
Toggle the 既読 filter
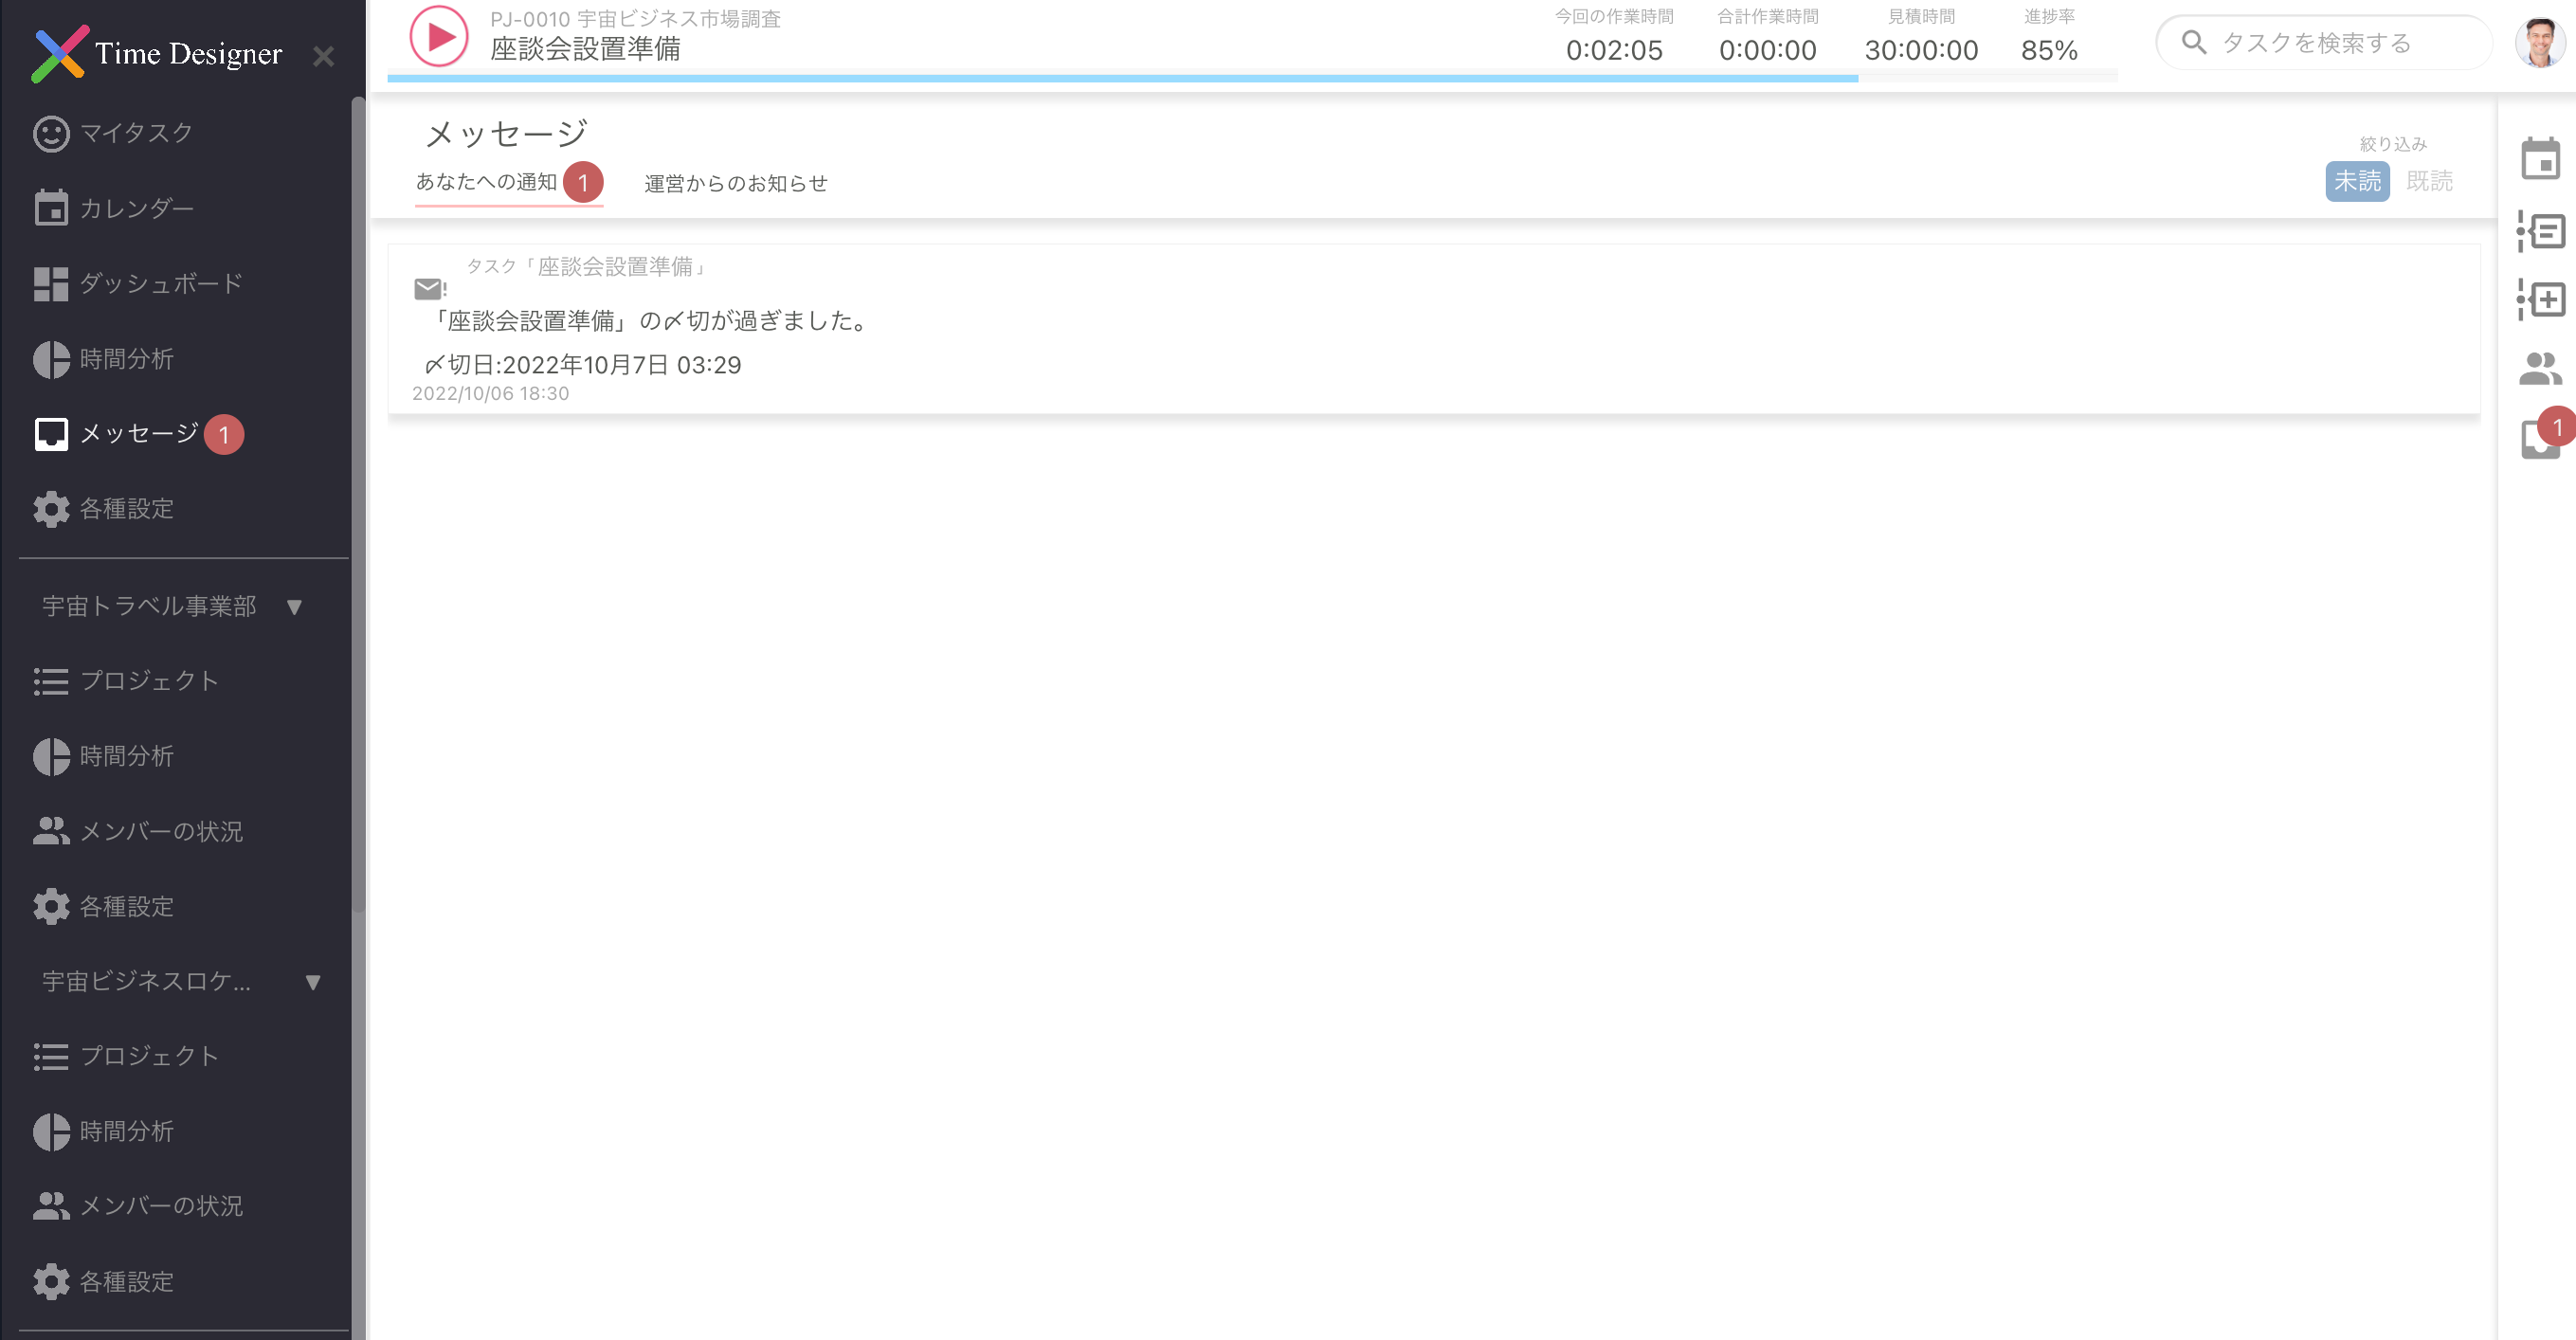(x=2428, y=181)
